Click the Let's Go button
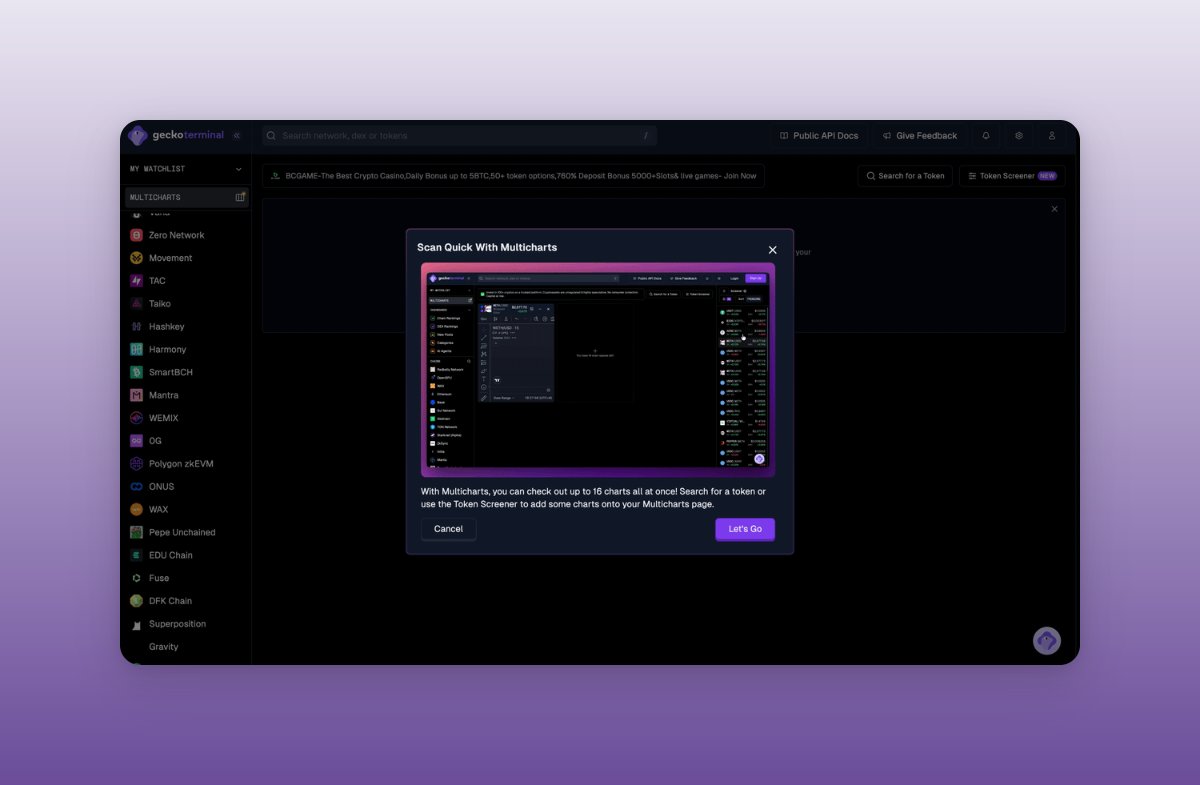The width and height of the screenshot is (1200, 785). [x=745, y=529]
